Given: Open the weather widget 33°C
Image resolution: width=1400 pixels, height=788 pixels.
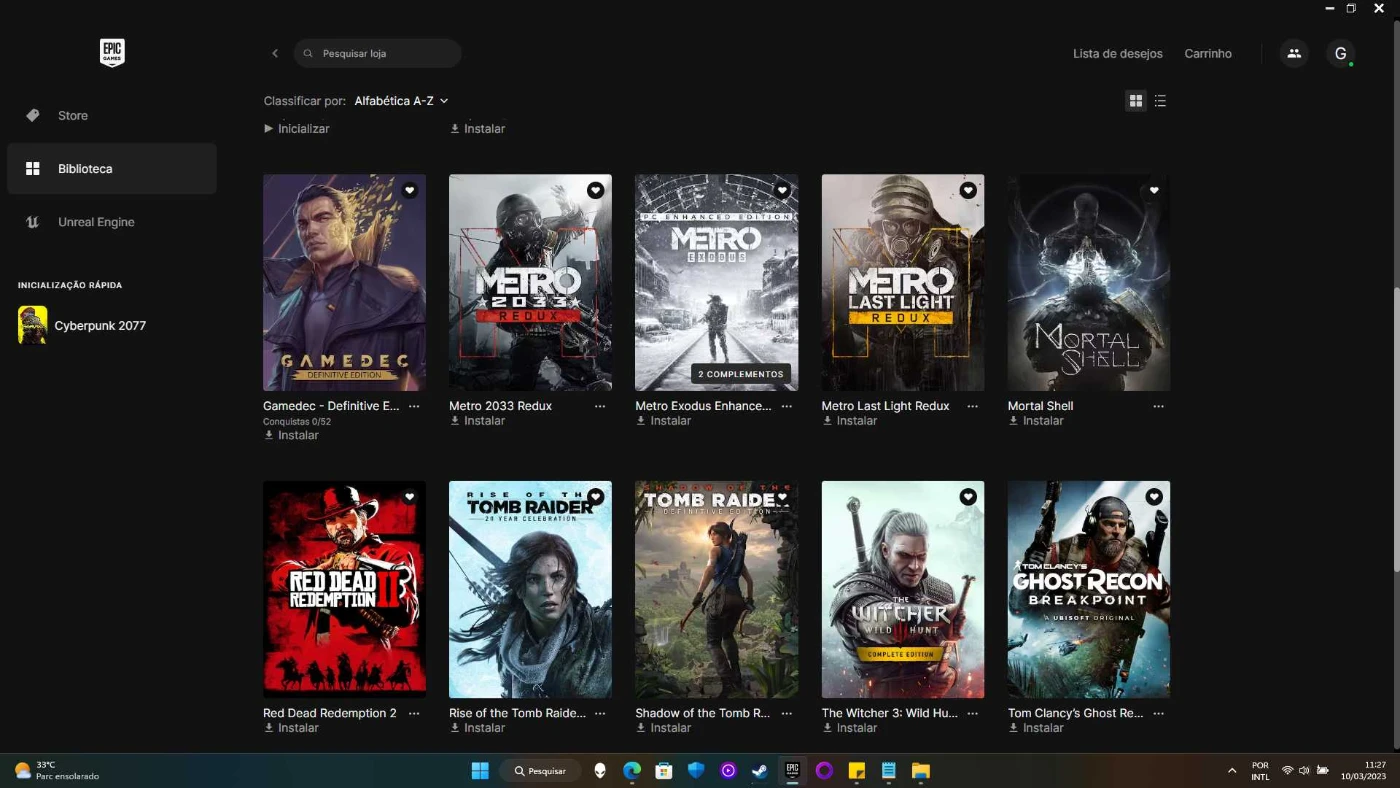Looking at the screenshot, I should (x=57, y=770).
